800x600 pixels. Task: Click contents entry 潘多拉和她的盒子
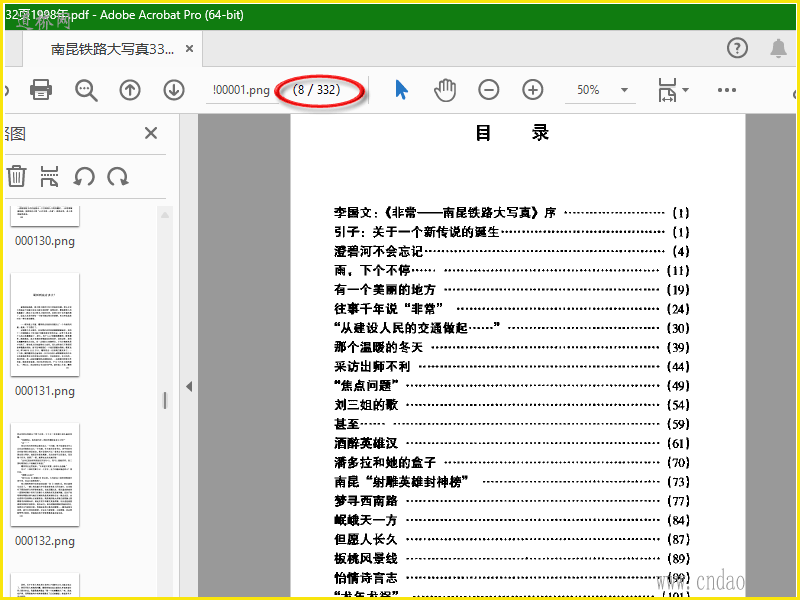click(x=385, y=463)
